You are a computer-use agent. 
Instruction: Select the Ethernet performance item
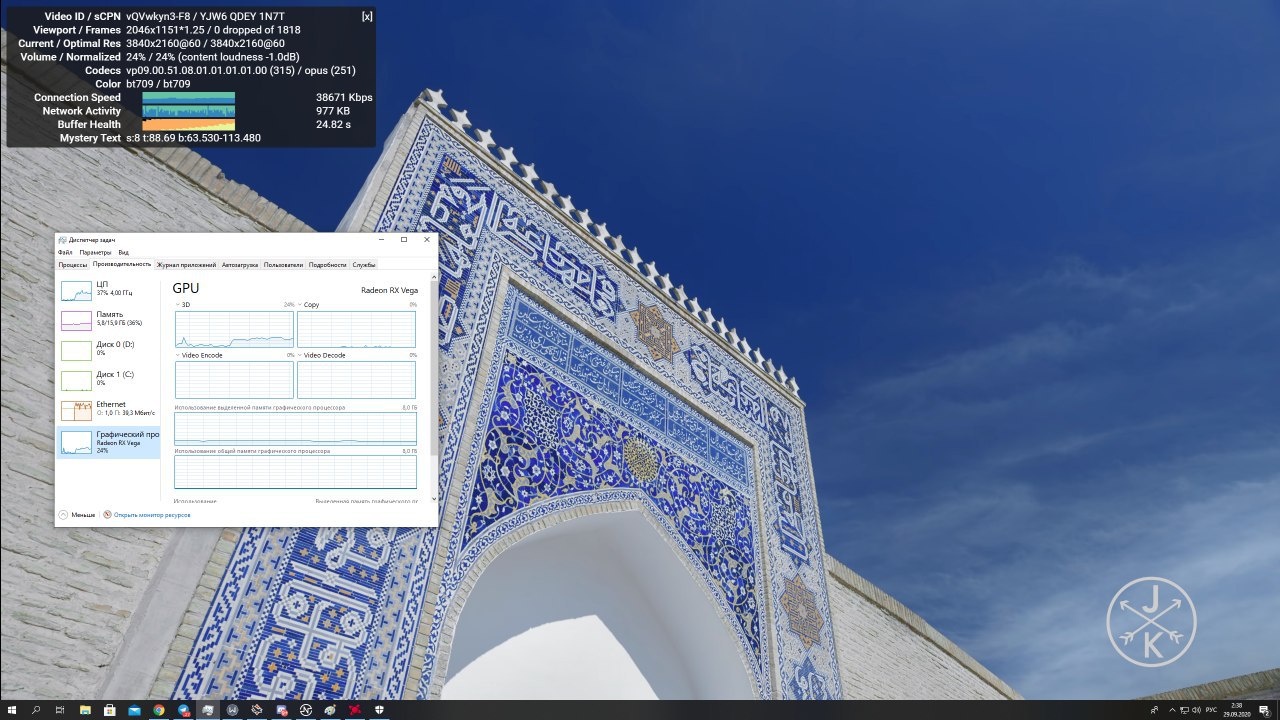click(108, 410)
